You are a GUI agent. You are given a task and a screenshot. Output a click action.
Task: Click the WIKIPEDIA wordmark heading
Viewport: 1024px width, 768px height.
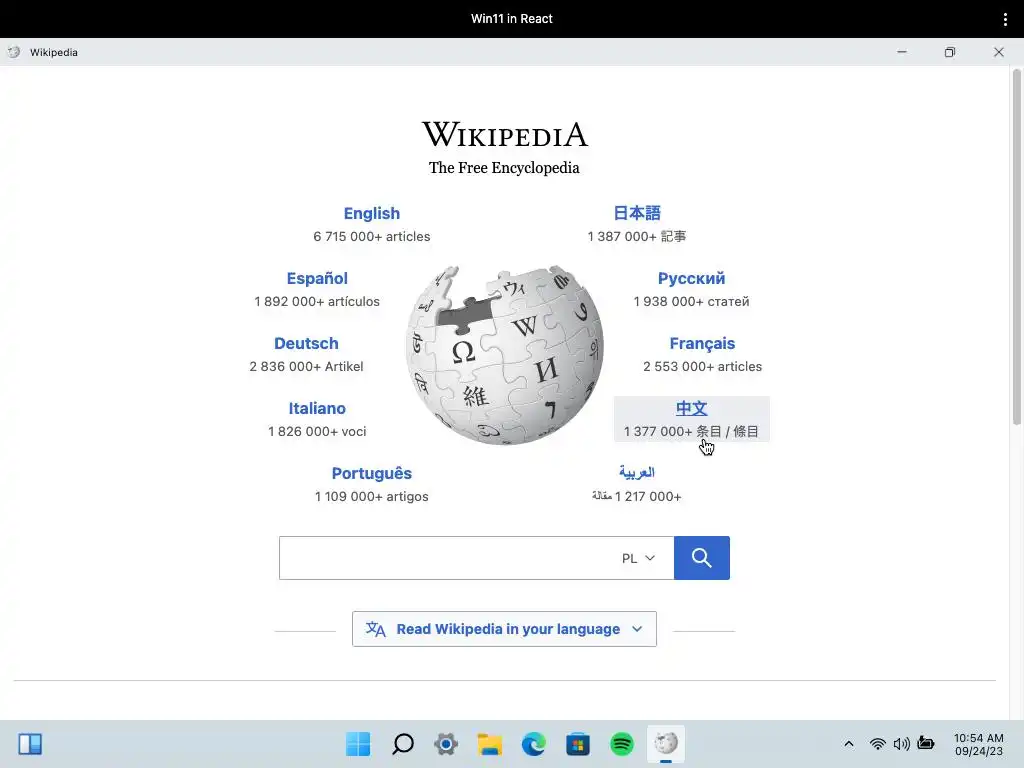pyautogui.click(x=504, y=135)
